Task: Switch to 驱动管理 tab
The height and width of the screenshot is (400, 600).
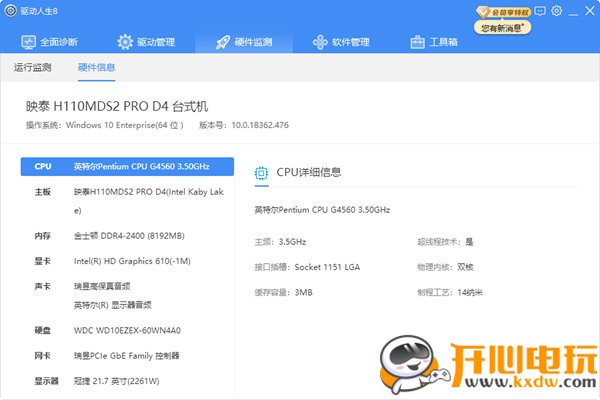Action: click(146, 42)
